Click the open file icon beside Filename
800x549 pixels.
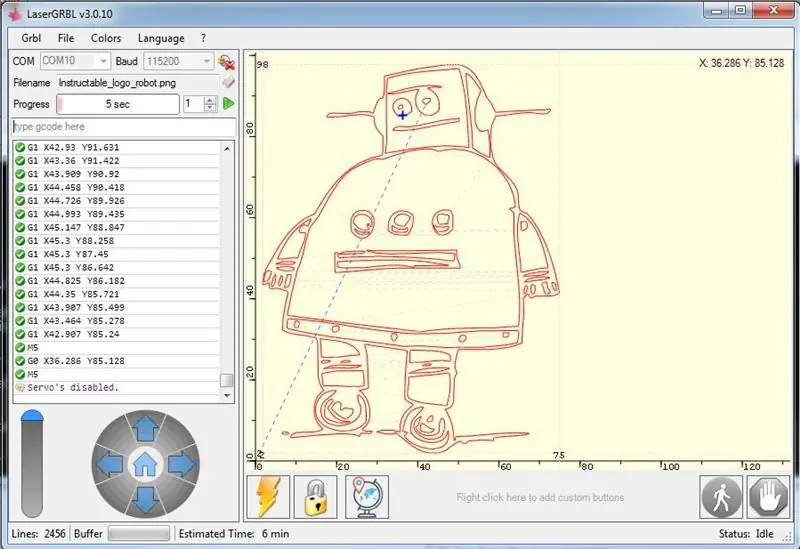pos(228,82)
